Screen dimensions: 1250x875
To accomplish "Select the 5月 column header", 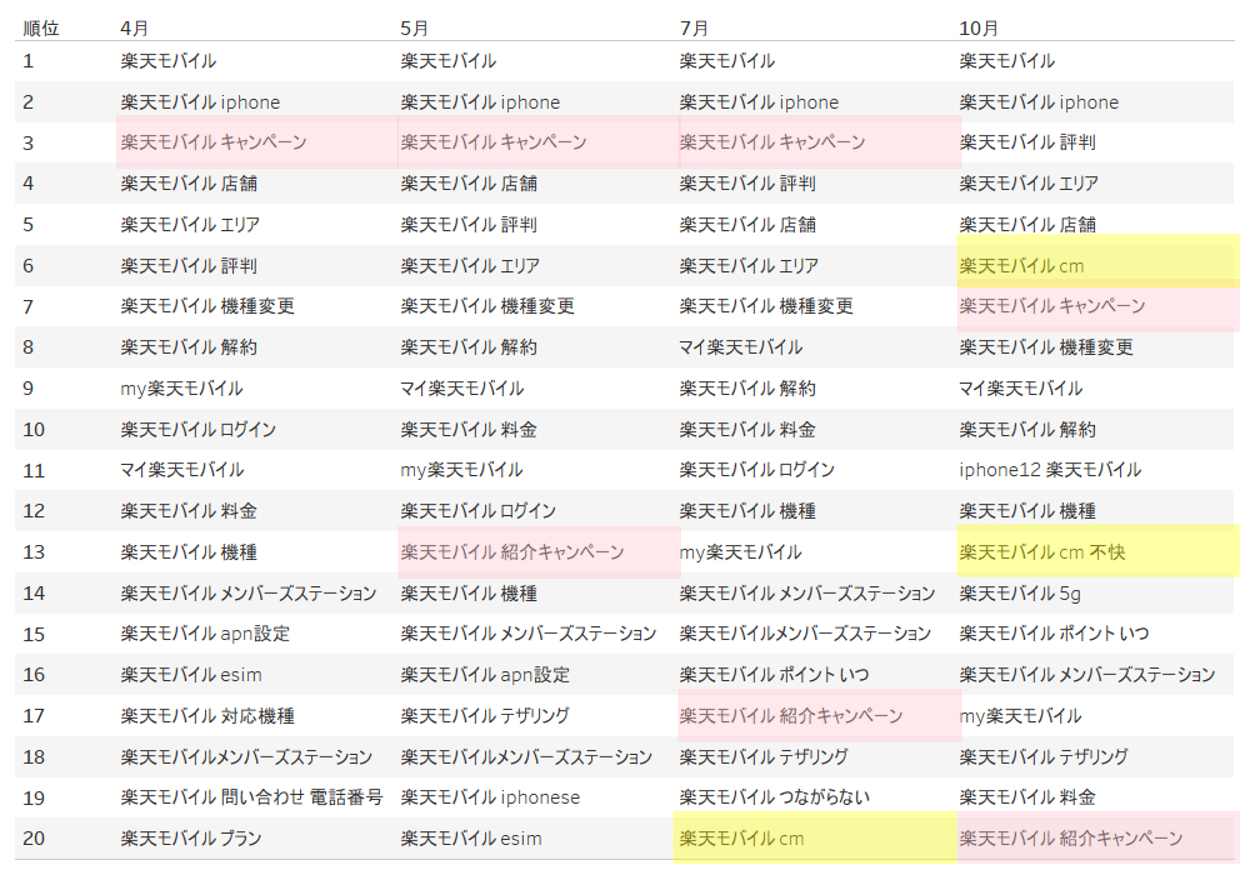I will tap(414, 28).
